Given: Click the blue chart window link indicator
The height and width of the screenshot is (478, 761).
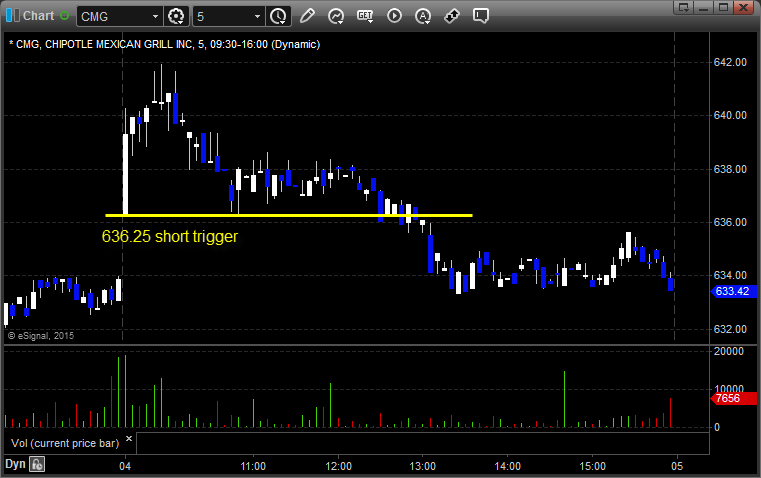Looking at the screenshot, I should tap(13, 16).
